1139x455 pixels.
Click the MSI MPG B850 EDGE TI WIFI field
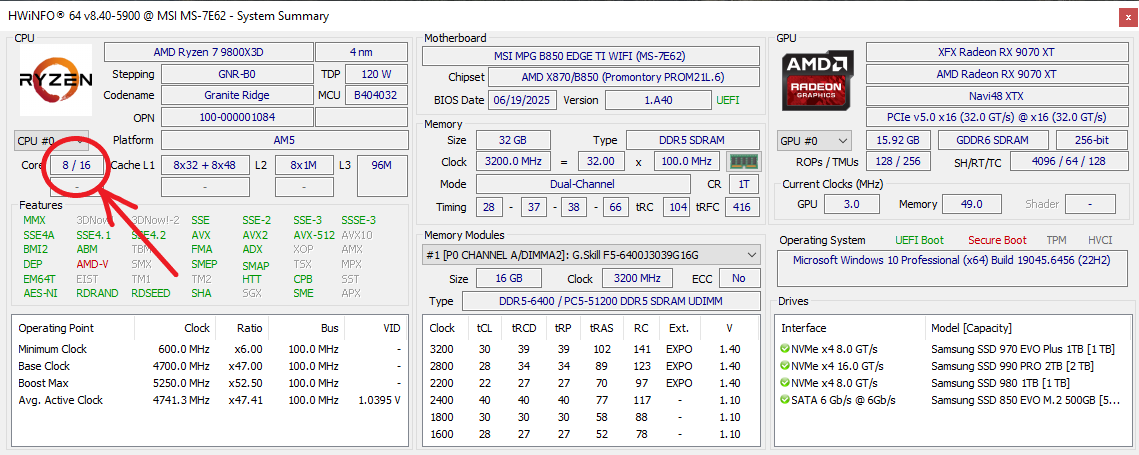click(589, 56)
